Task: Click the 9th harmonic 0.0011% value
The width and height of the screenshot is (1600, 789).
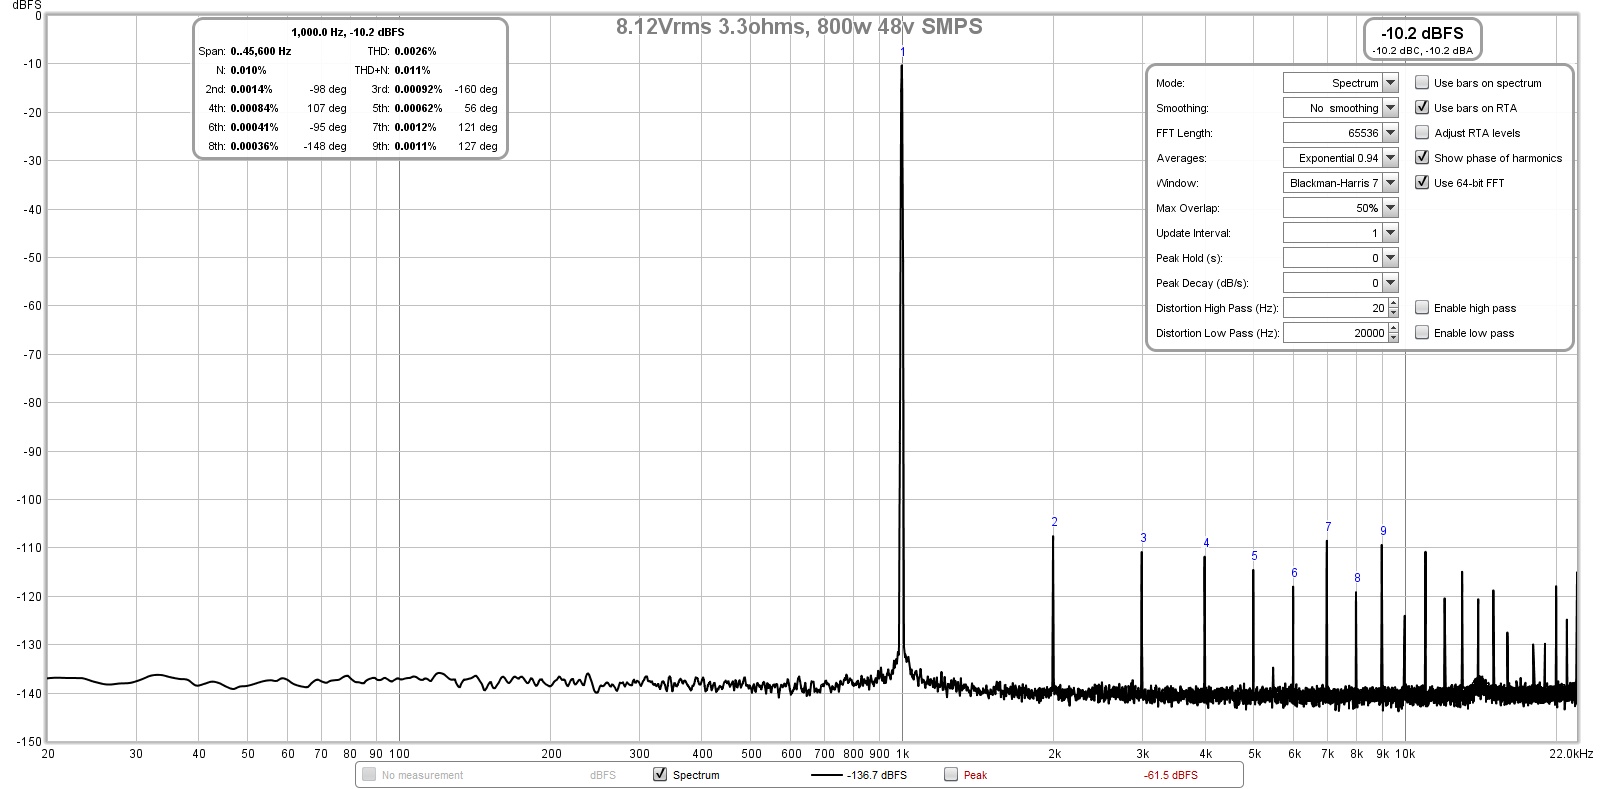Action: coord(415,146)
